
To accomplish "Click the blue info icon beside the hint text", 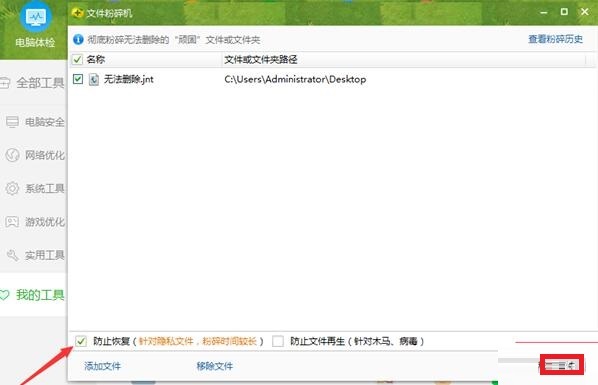I will tap(78, 39).
